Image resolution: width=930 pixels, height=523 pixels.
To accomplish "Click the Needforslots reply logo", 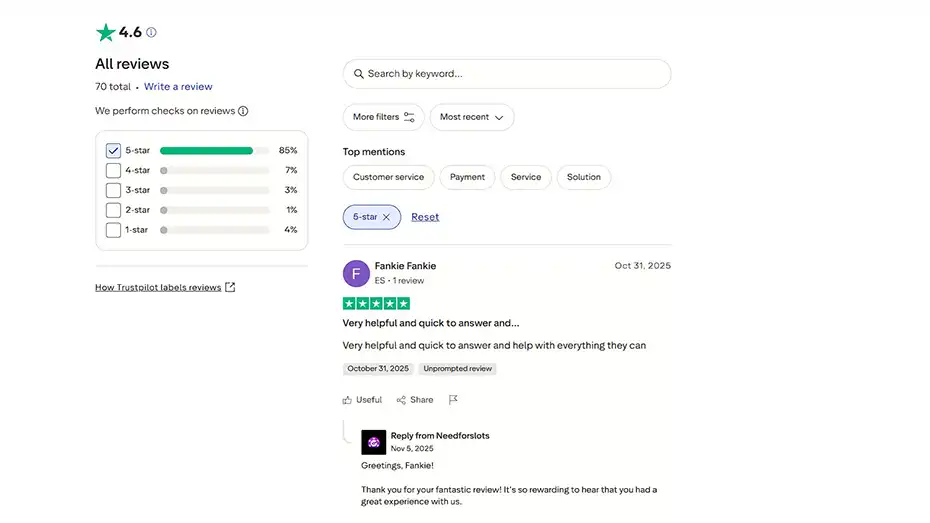I will (374, 442).
